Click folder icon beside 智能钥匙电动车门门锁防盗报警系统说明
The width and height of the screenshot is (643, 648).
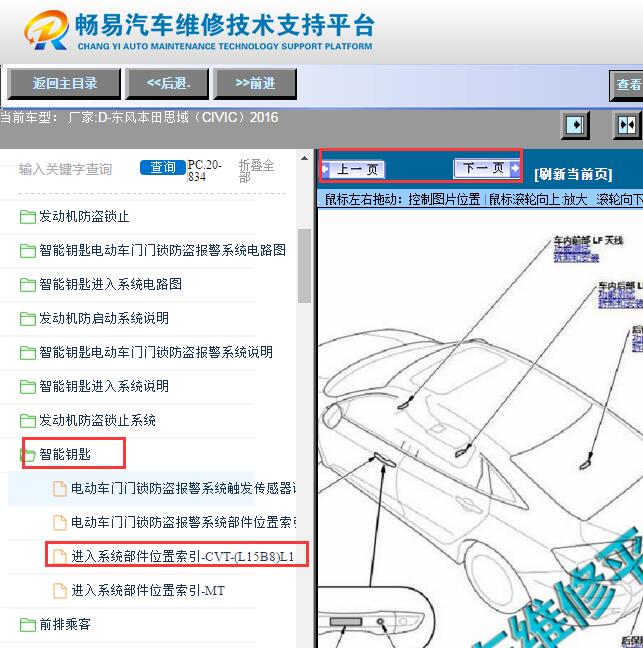27,353
